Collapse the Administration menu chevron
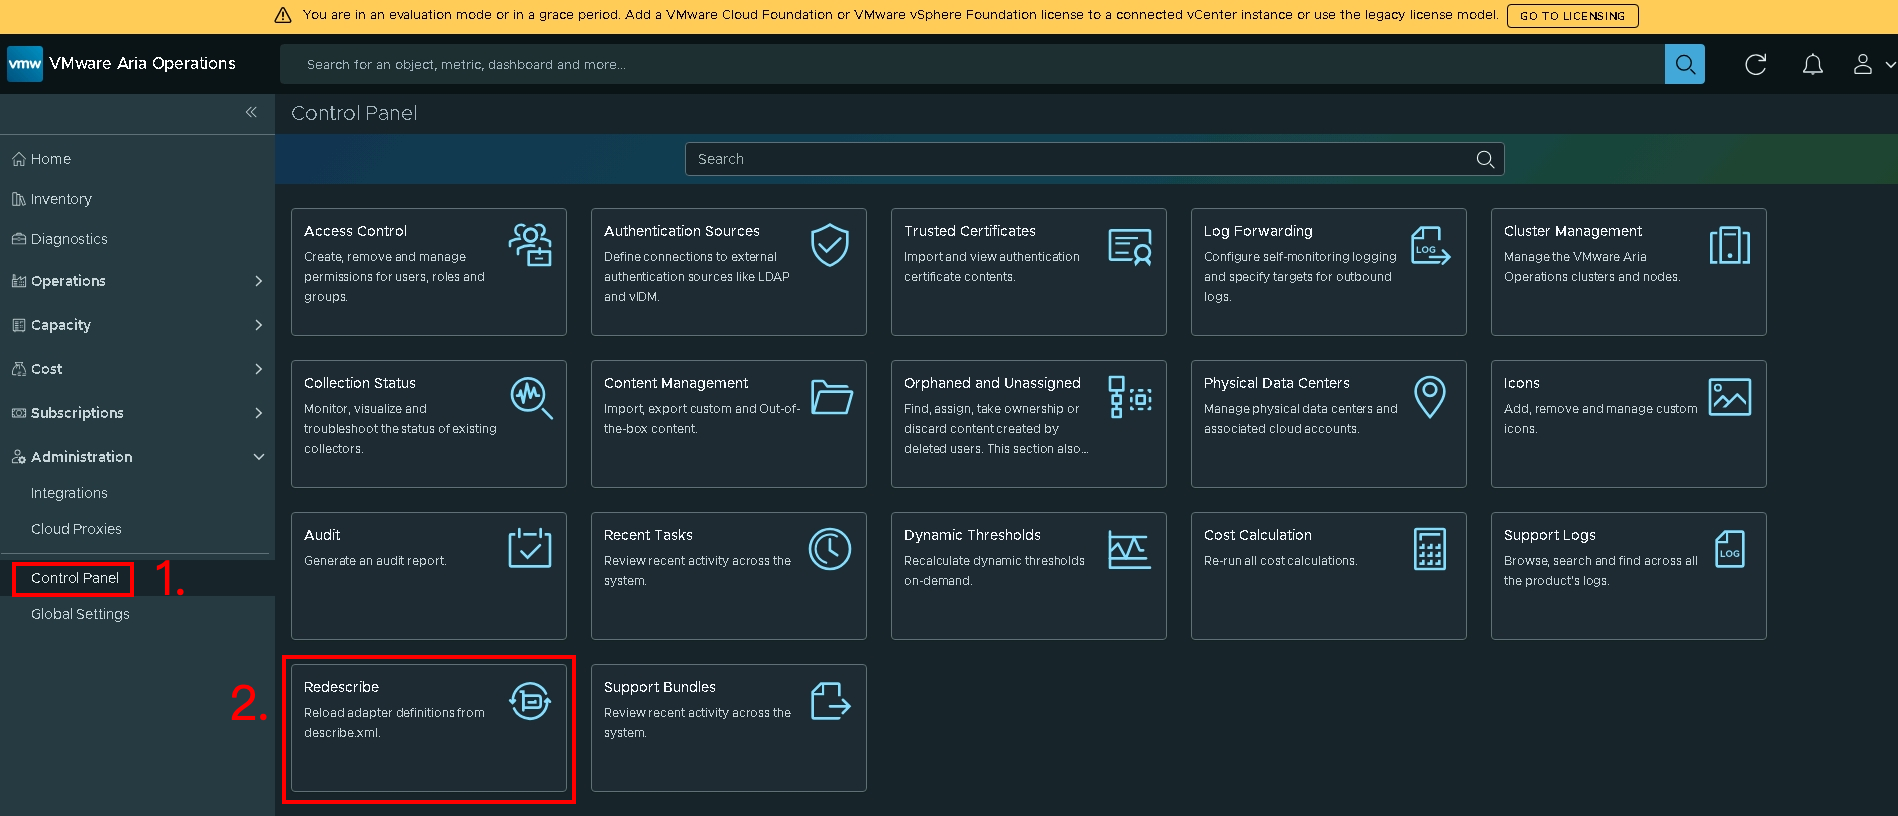 pos(258,457)
